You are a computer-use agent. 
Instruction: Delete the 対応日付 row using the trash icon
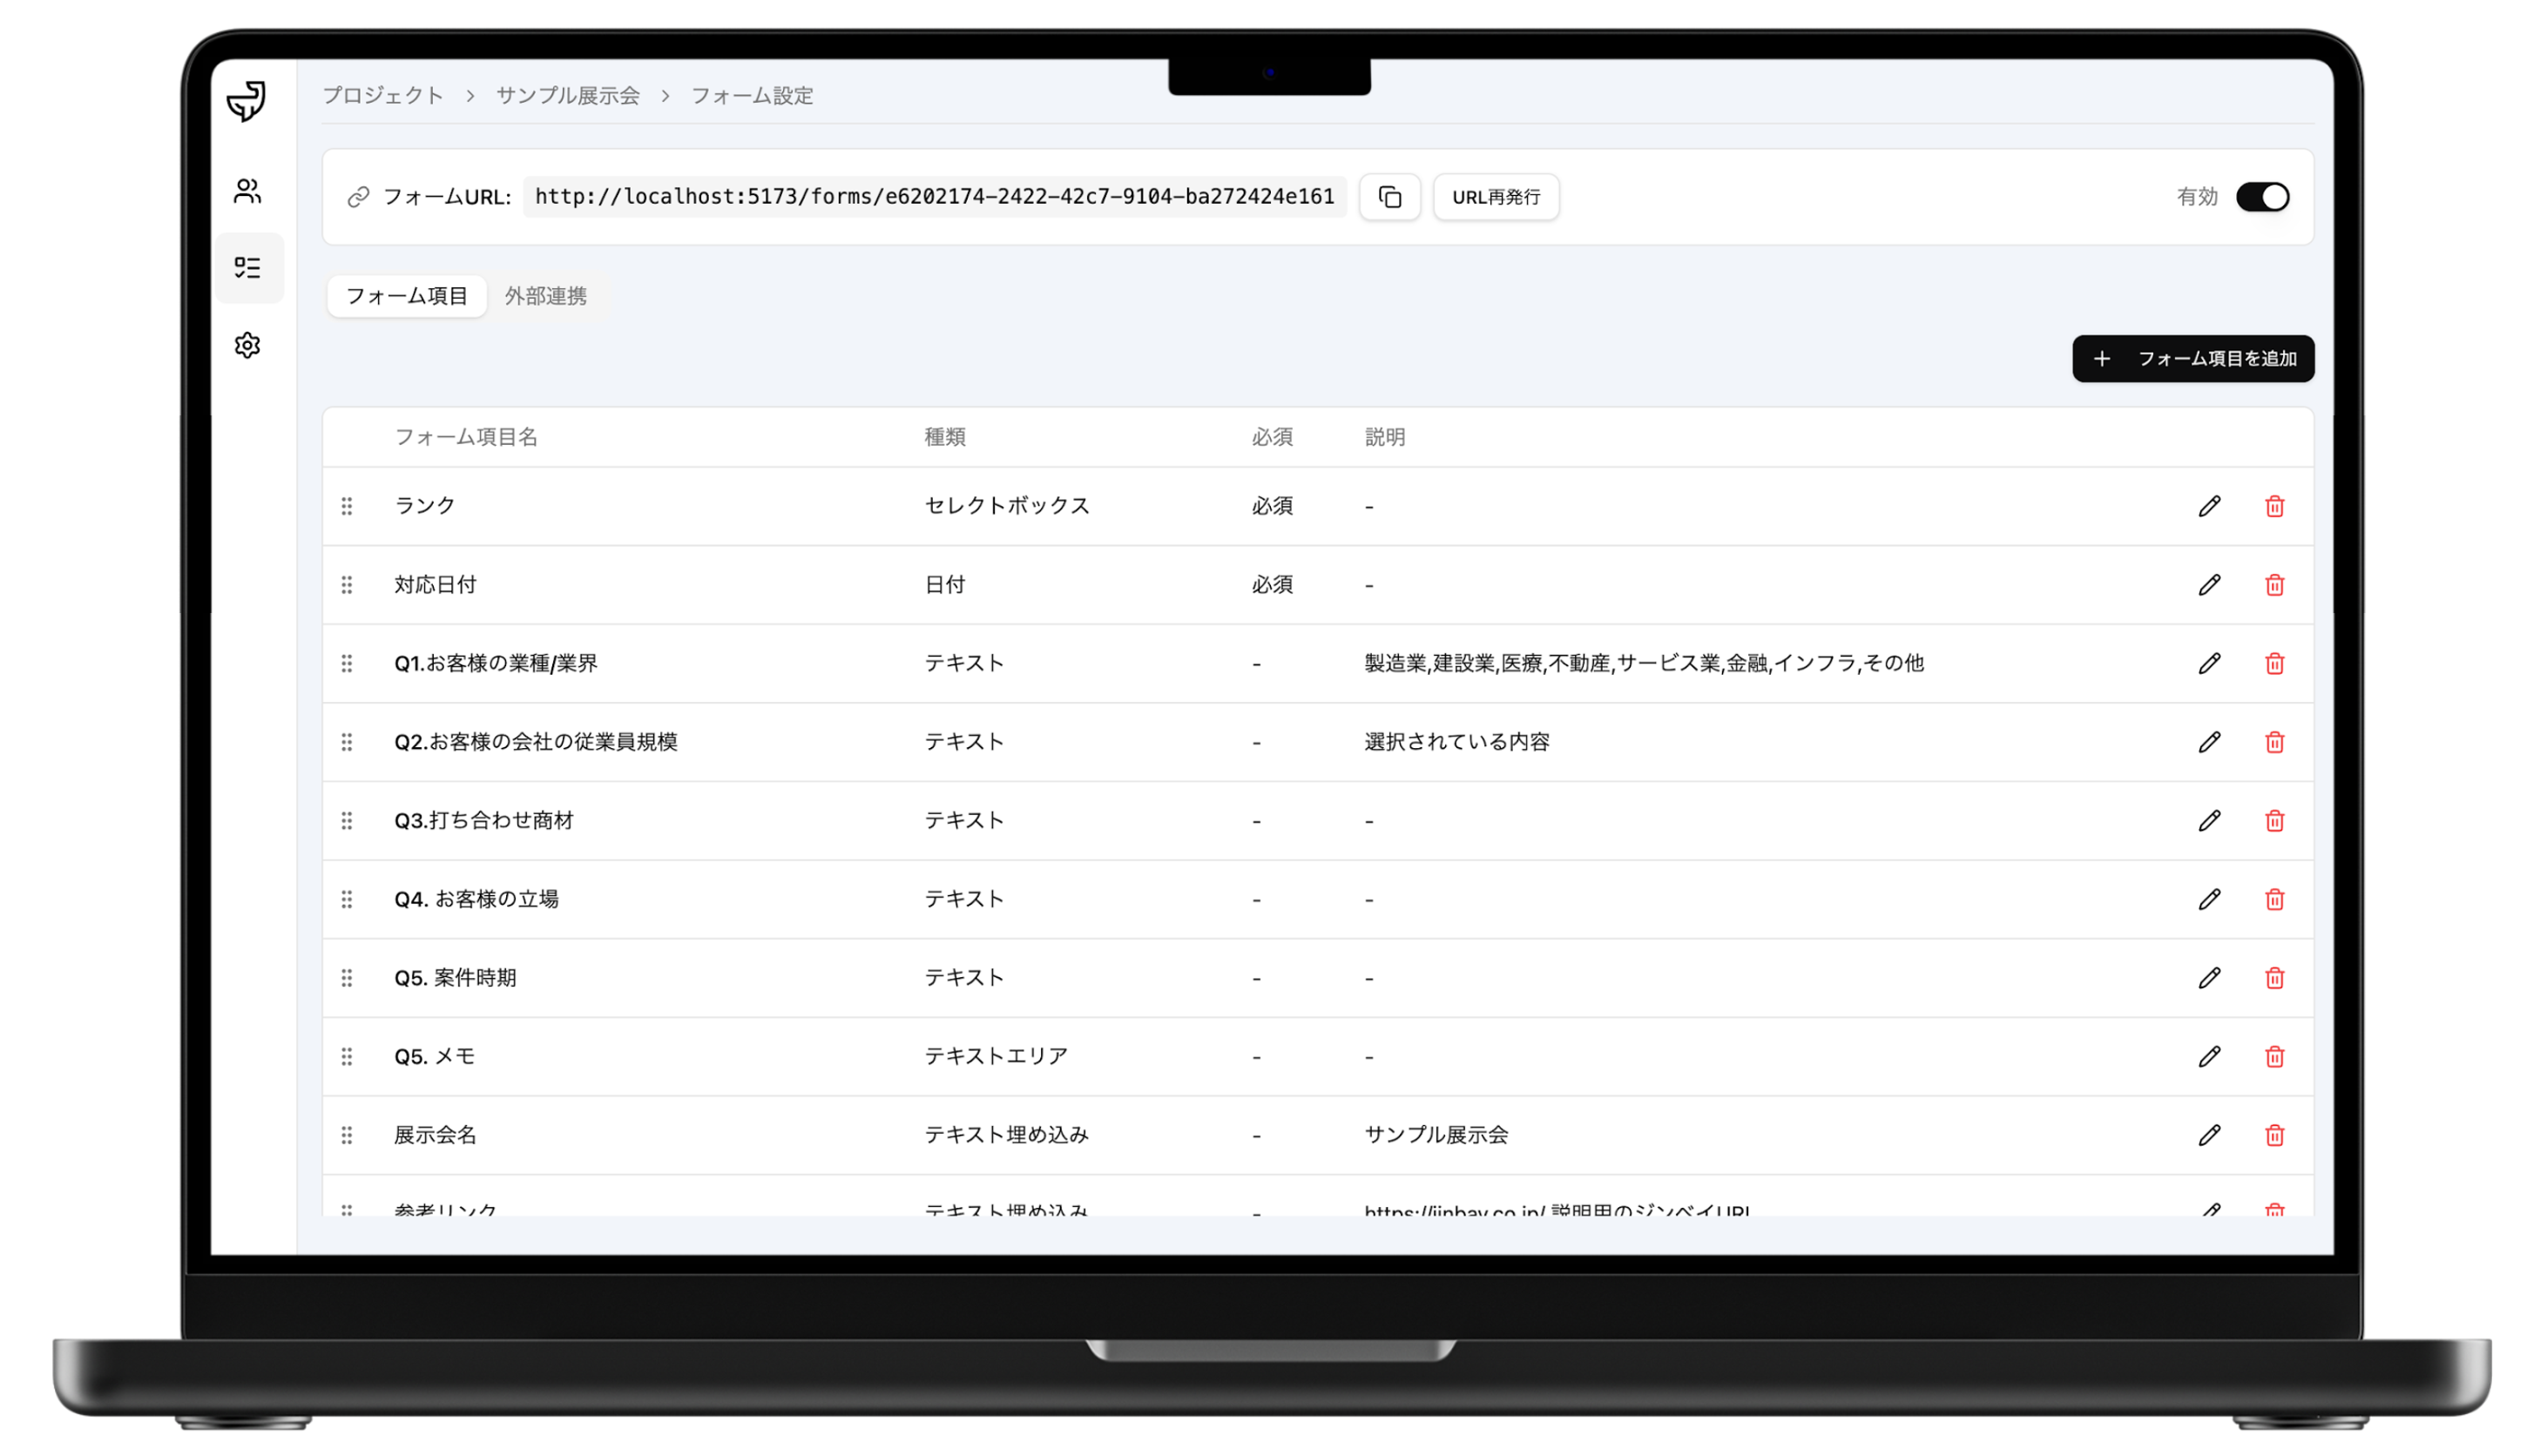click(2274, 585)
